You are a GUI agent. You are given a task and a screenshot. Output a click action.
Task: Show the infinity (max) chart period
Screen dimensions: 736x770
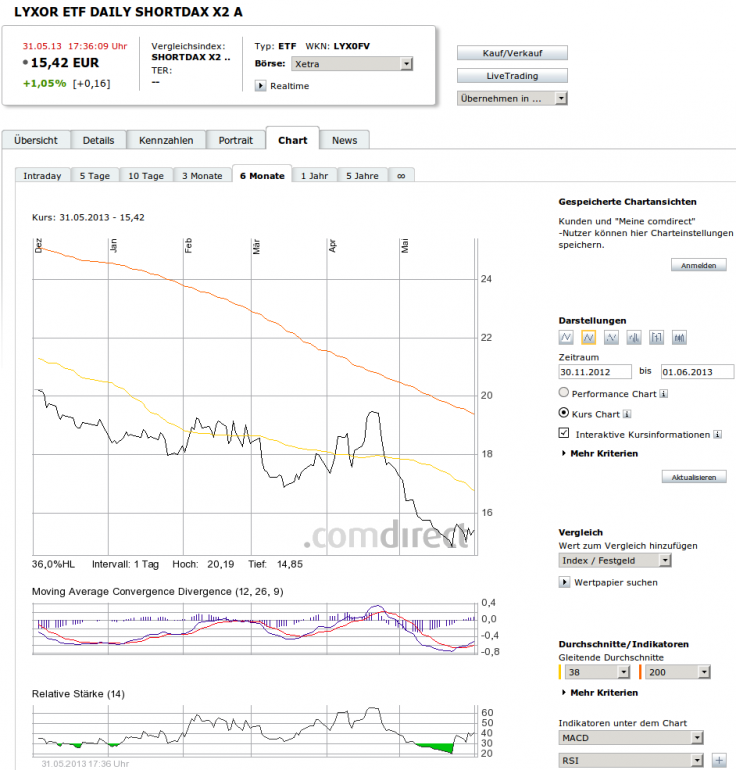[x=401, y=175]
